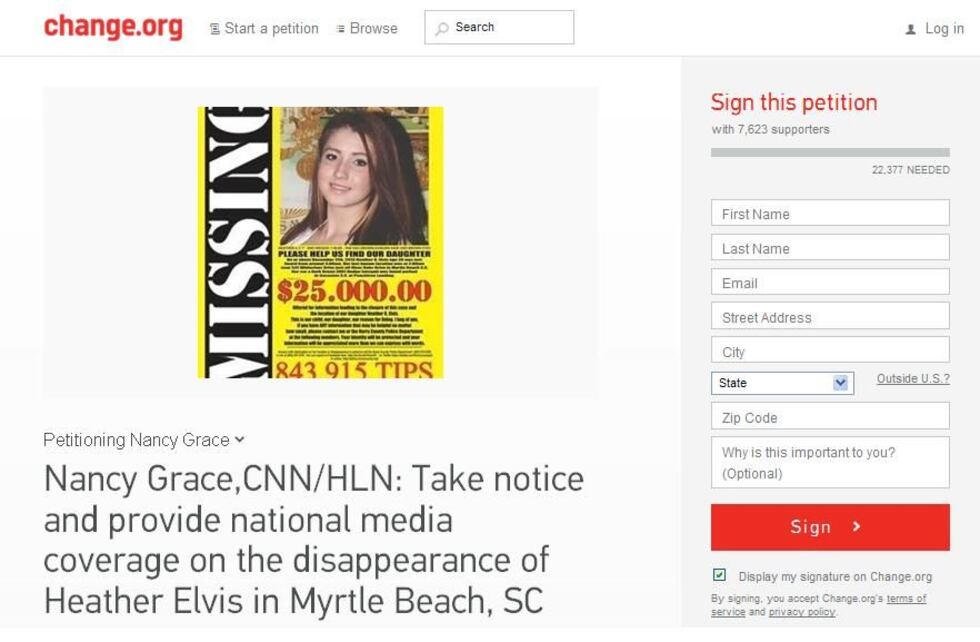Focus the Email input field
980x642 pixels.
tap(830, 282)
